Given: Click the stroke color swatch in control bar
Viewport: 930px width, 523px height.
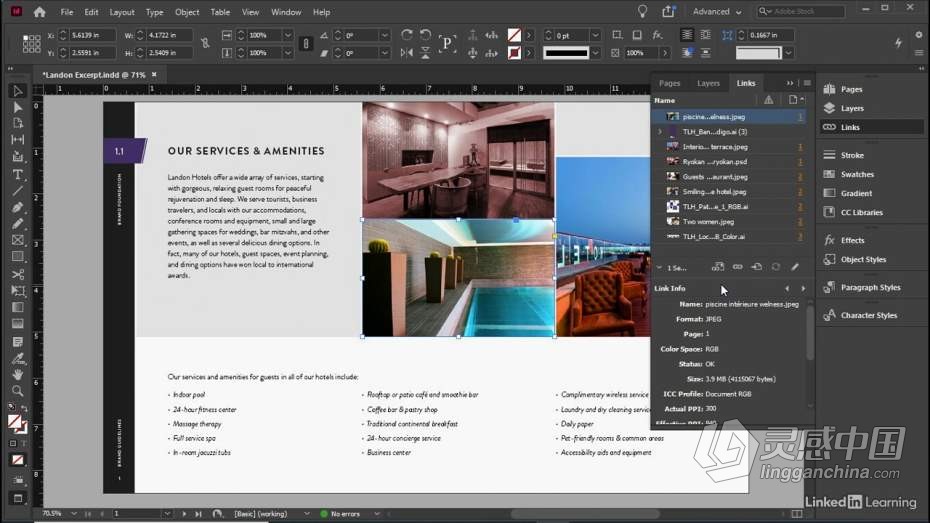Looking at the screenshot, I should click(x=514, y=53).
